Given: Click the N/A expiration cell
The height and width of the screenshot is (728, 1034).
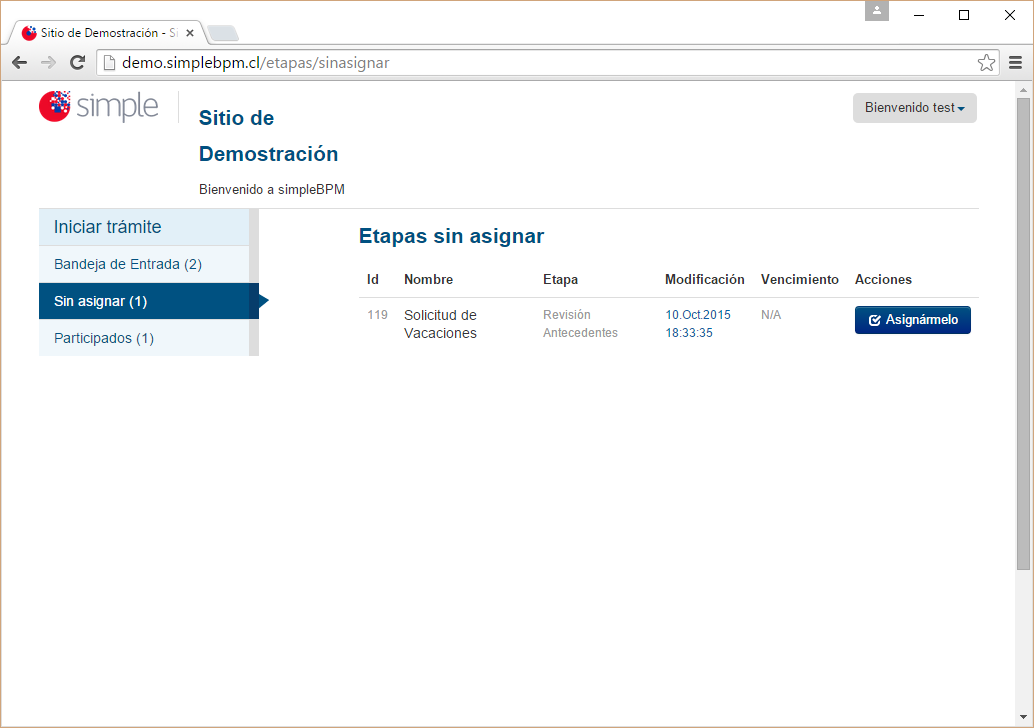Looking at the screenshot, I should (x=771, y=315).
